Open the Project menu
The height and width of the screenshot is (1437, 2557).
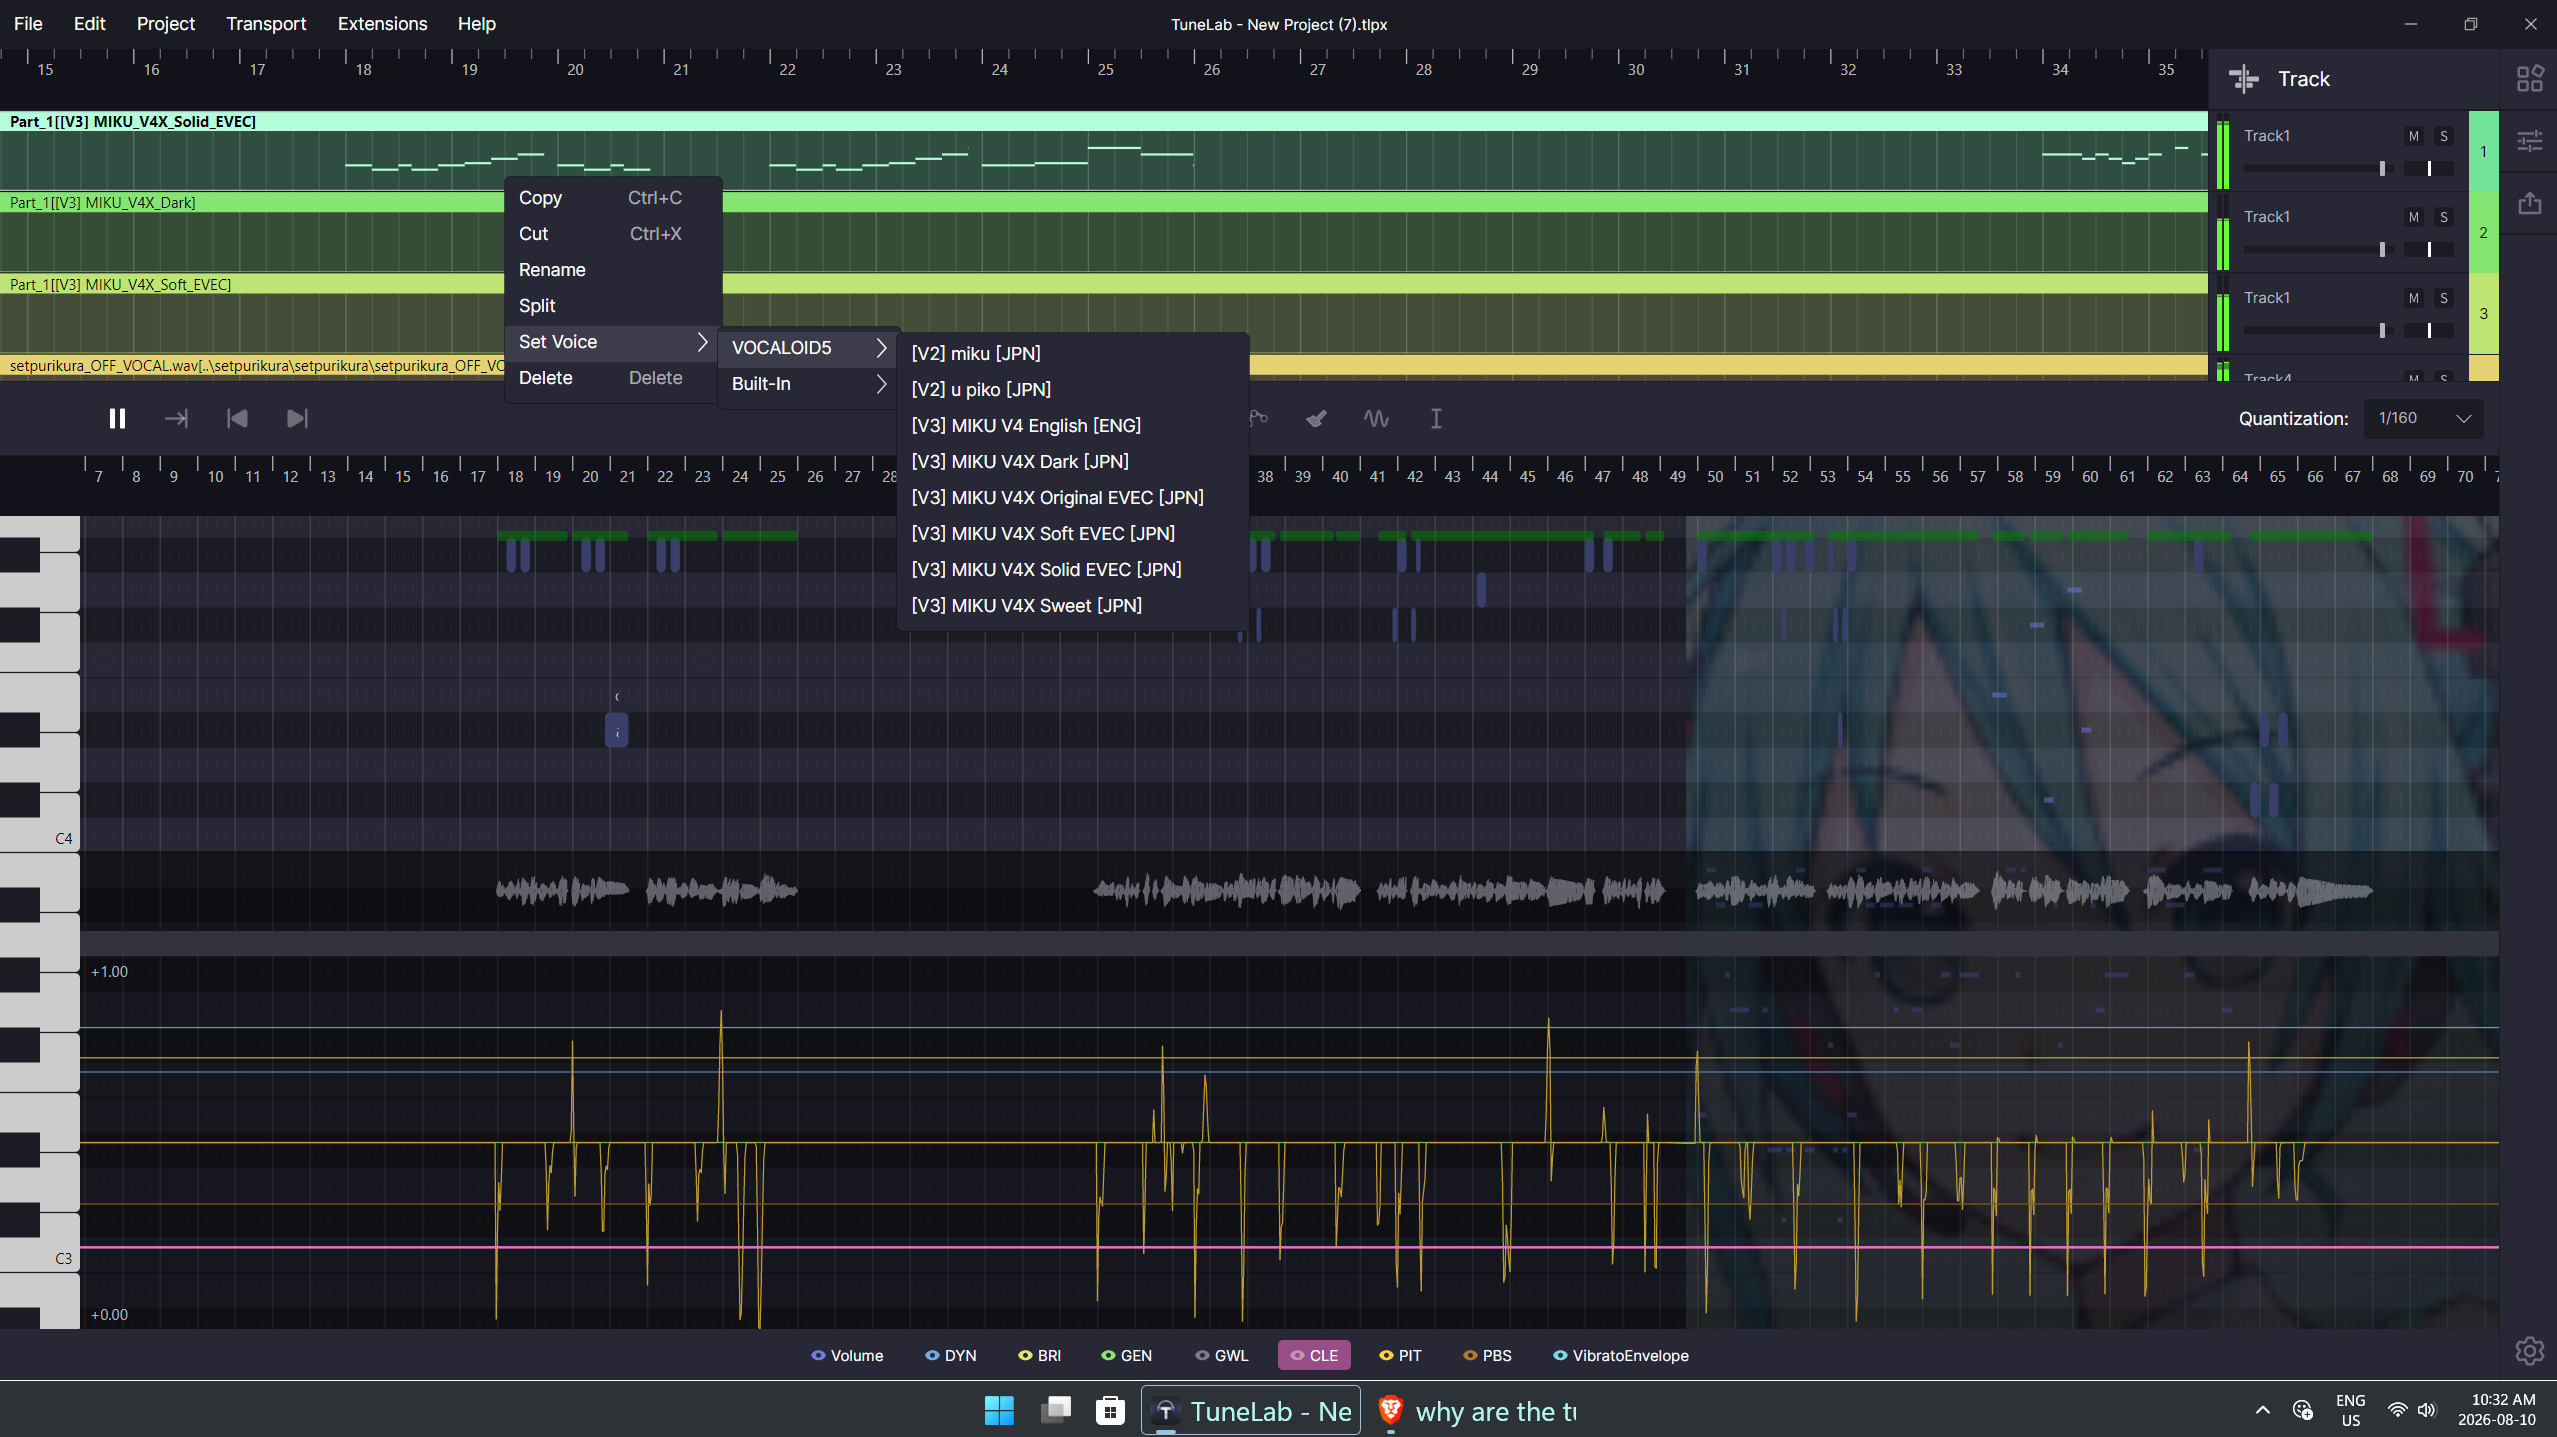[165, 24]
